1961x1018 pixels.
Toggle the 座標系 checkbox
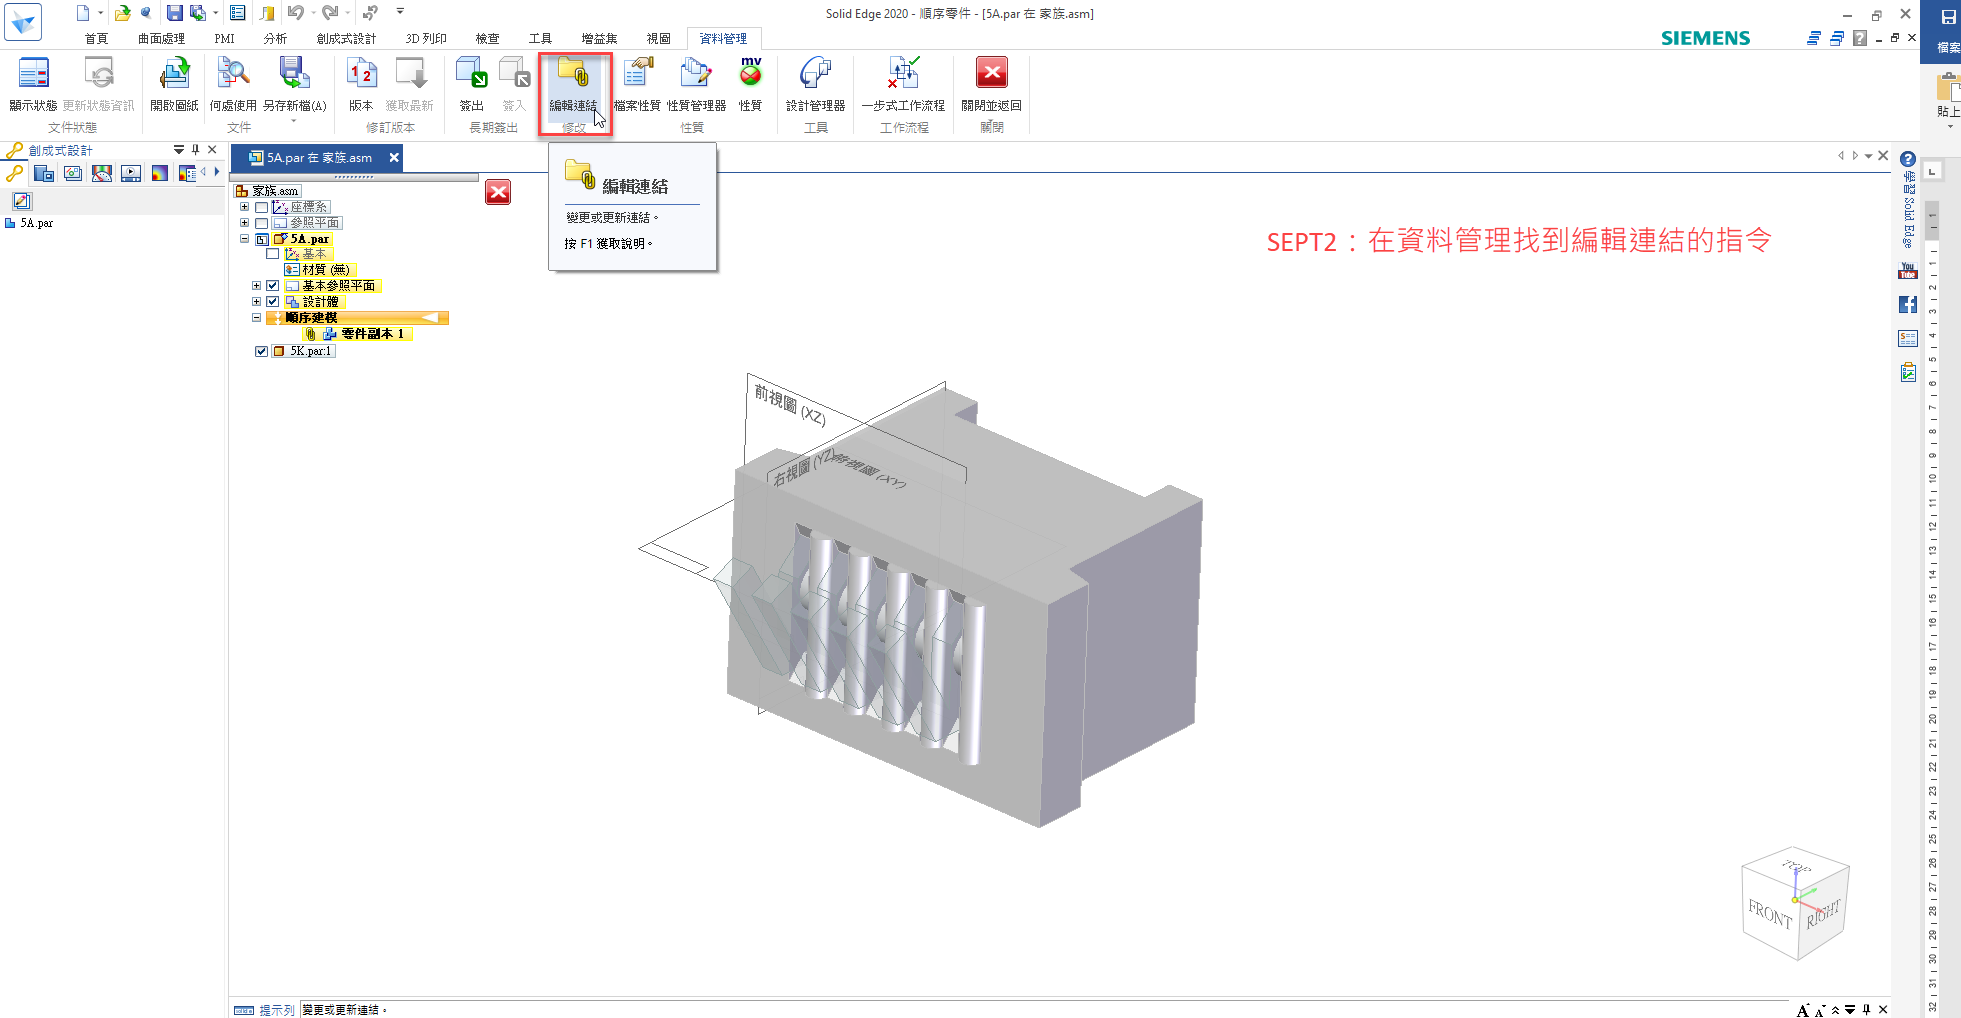tap(262, 207)
